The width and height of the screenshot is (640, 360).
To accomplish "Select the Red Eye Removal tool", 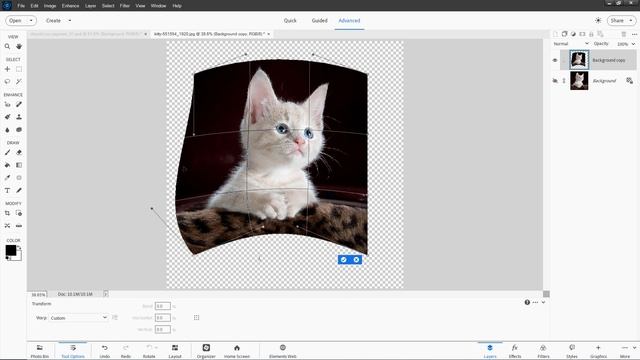I will pyautogui.click(x=7, y=104).
